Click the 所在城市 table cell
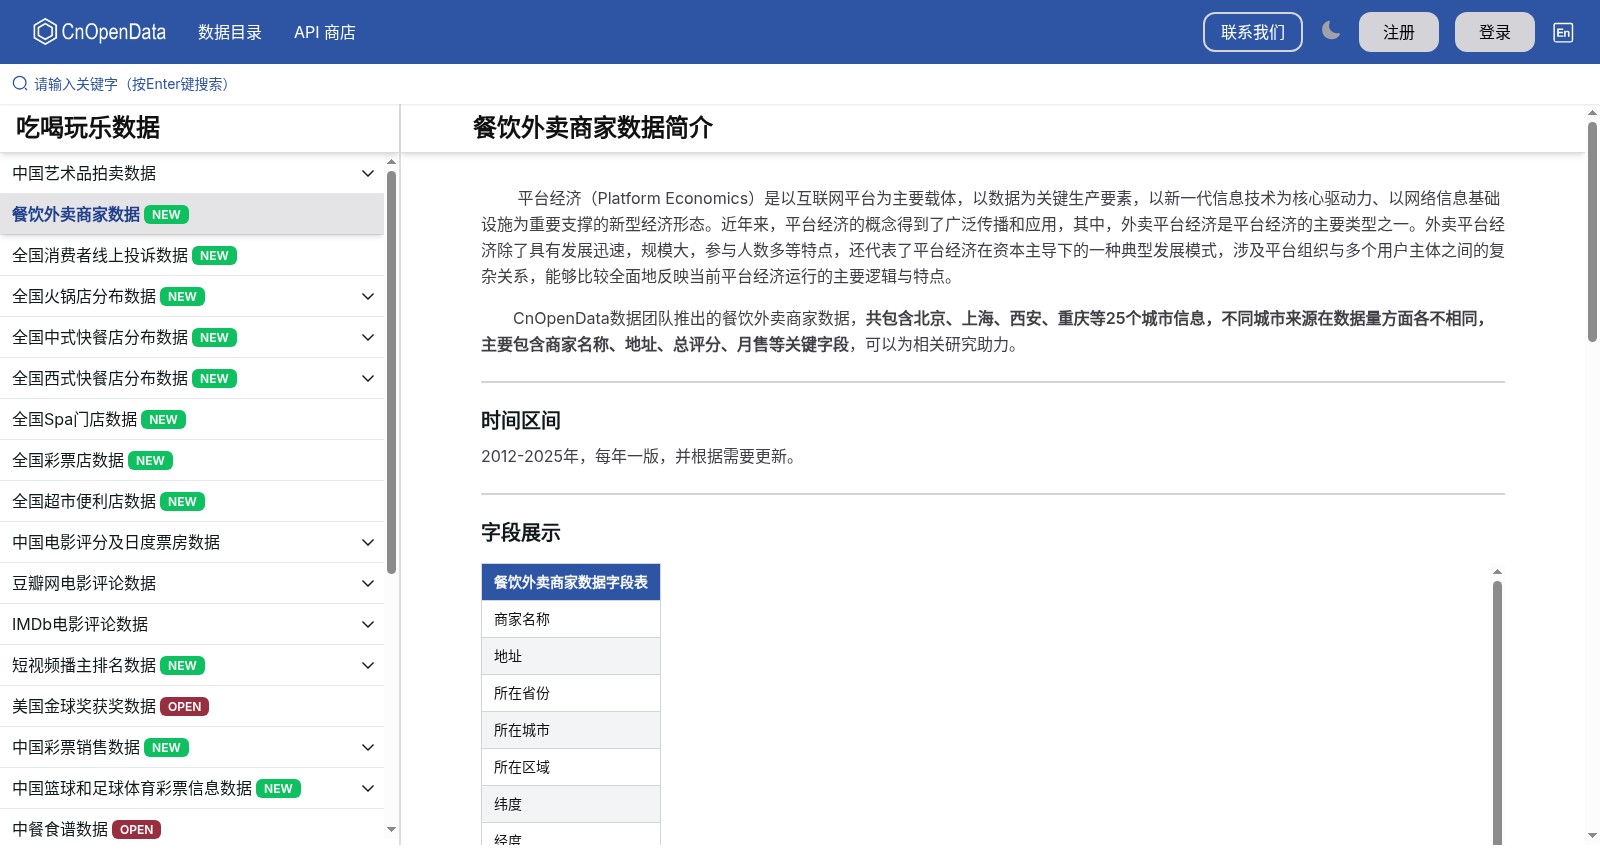Image resolution: width=1600 pixels, height=861 pixels. point(571,730)
